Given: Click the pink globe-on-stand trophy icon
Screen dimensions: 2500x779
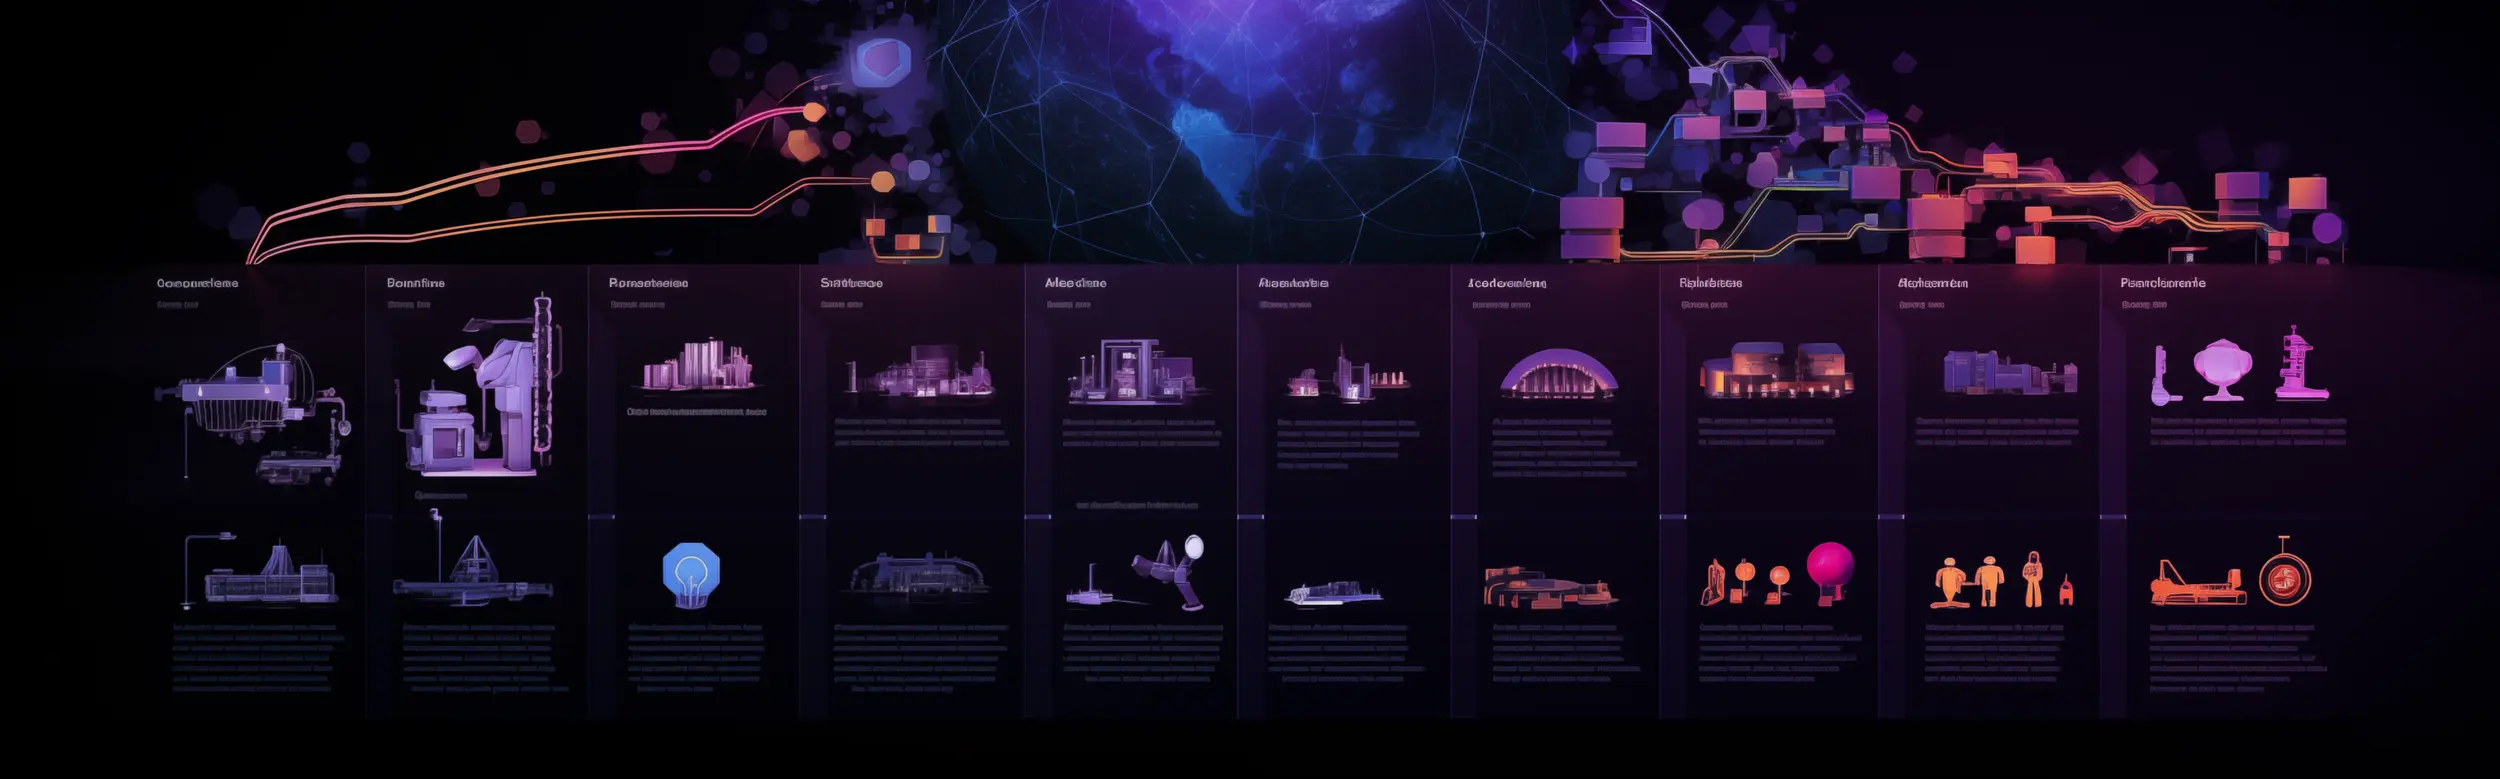Looking at the screenshot, I should click(x=2223, y=368).
